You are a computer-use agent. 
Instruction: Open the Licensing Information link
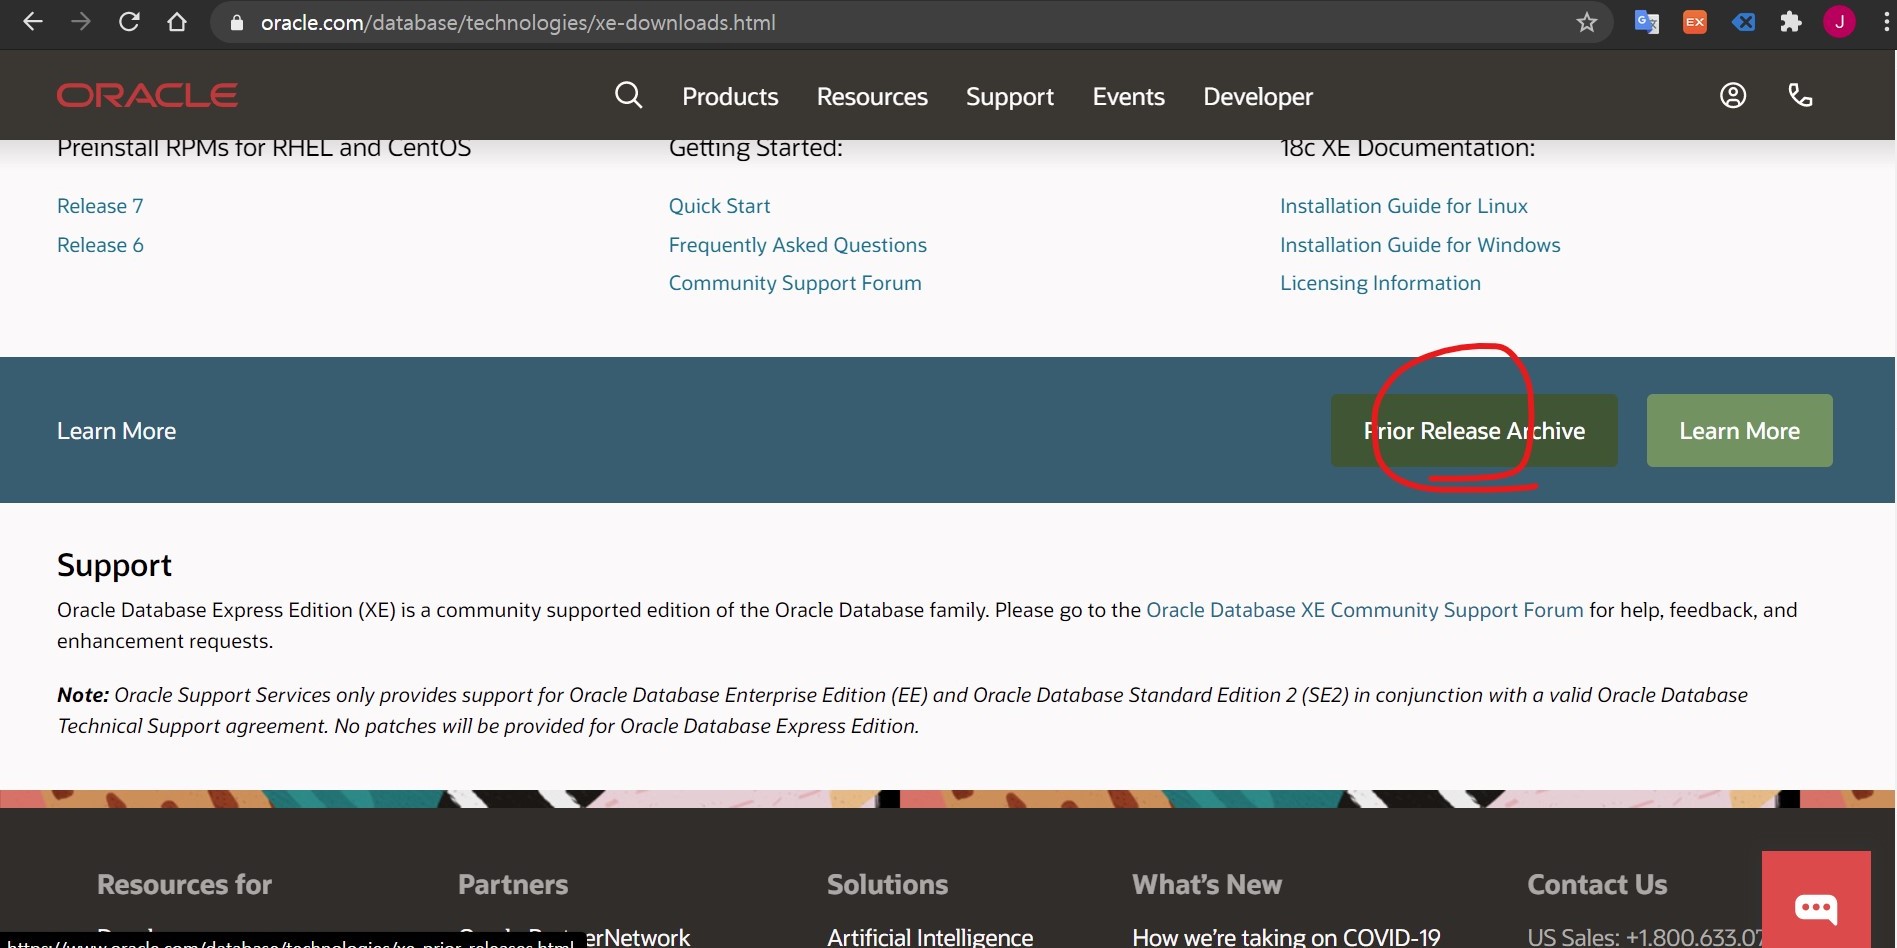pyautogui.click(x=1380, y=283)
